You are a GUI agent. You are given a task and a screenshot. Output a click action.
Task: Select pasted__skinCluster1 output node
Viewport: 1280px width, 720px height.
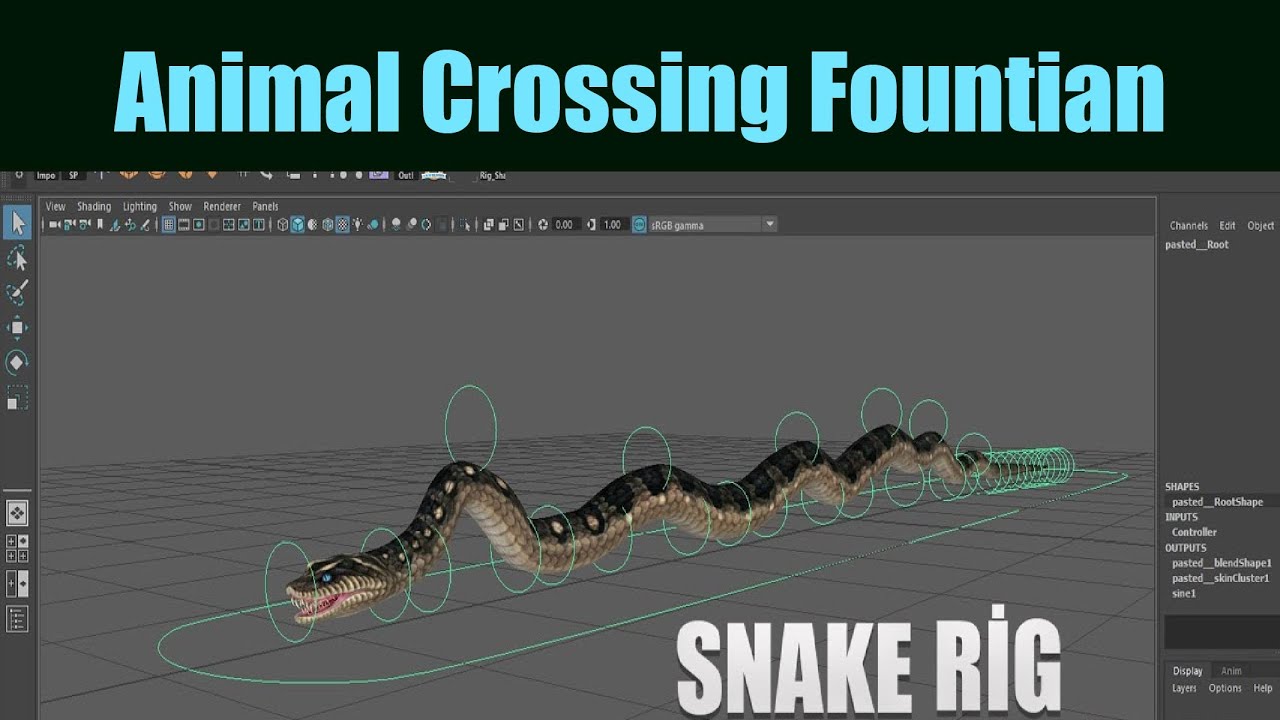pos(1221,578)
